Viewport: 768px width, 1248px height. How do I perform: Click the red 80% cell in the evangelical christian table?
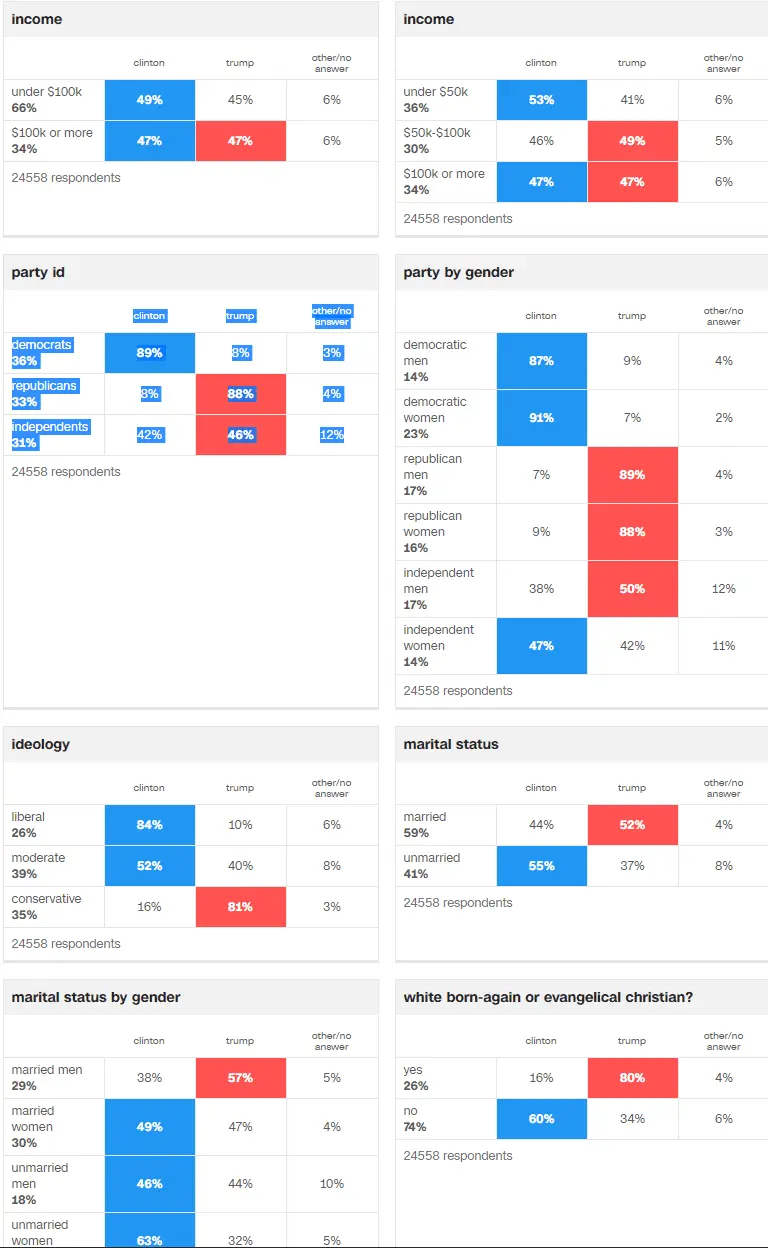pyautogui.click(x=632, y=1078)
